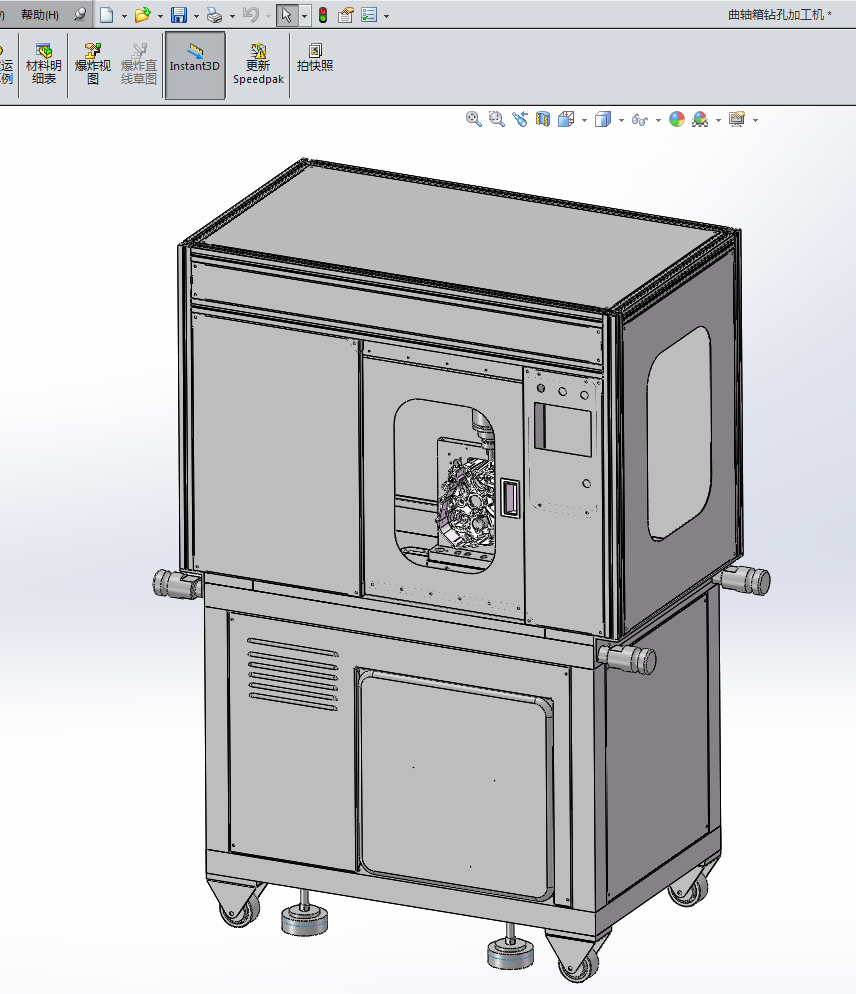Save the assembly with the floppy icon
This screenshot has height=994, width=856.
click(x=179, y=15)
